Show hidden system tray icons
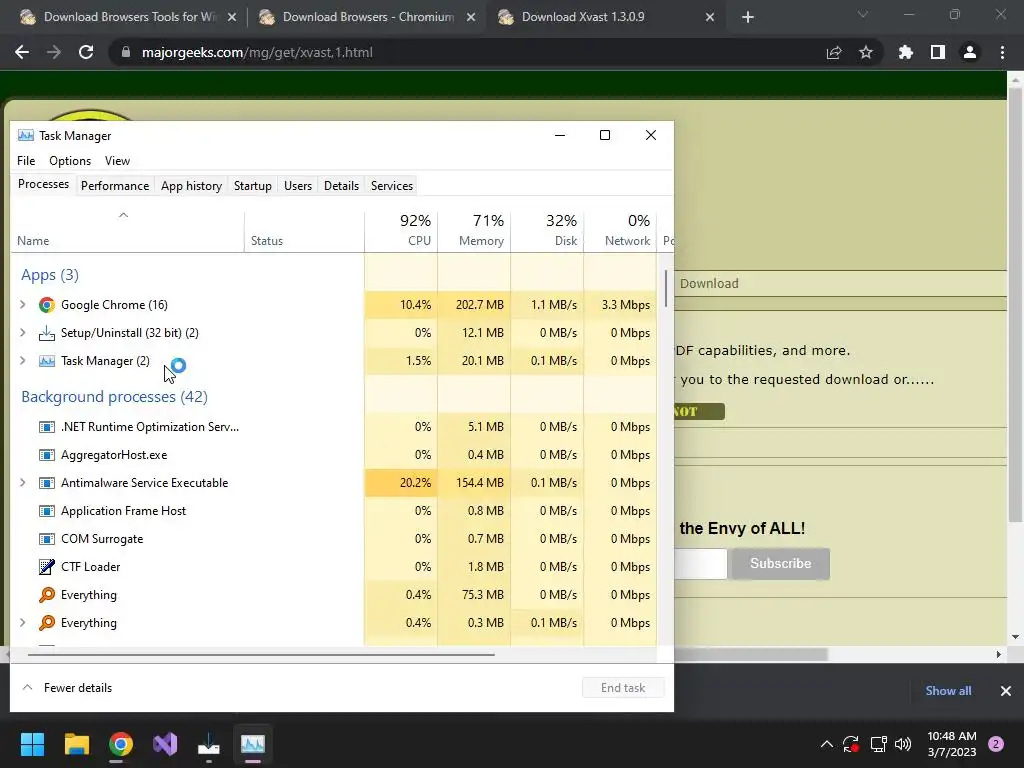This screenshot has width=1024, height=768. click(x=826, y=744)
